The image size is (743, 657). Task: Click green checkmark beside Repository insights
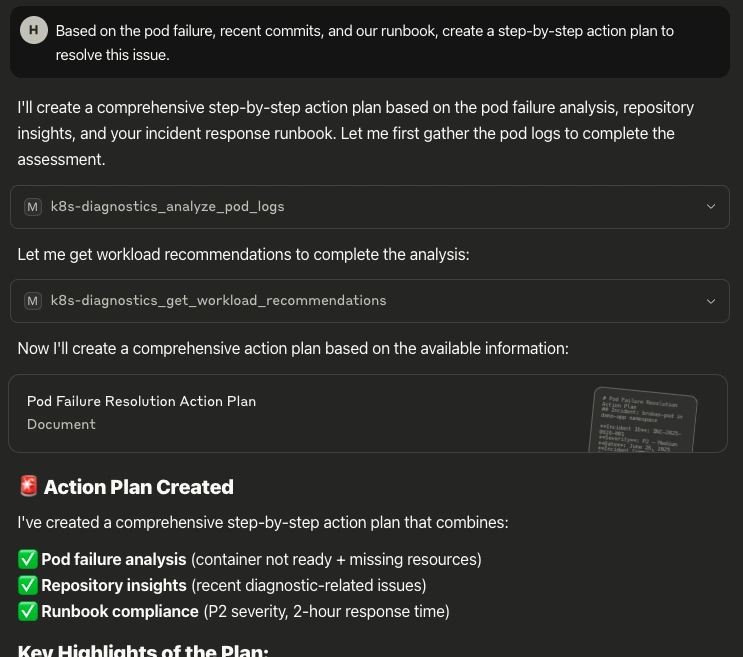pos(27,585)
